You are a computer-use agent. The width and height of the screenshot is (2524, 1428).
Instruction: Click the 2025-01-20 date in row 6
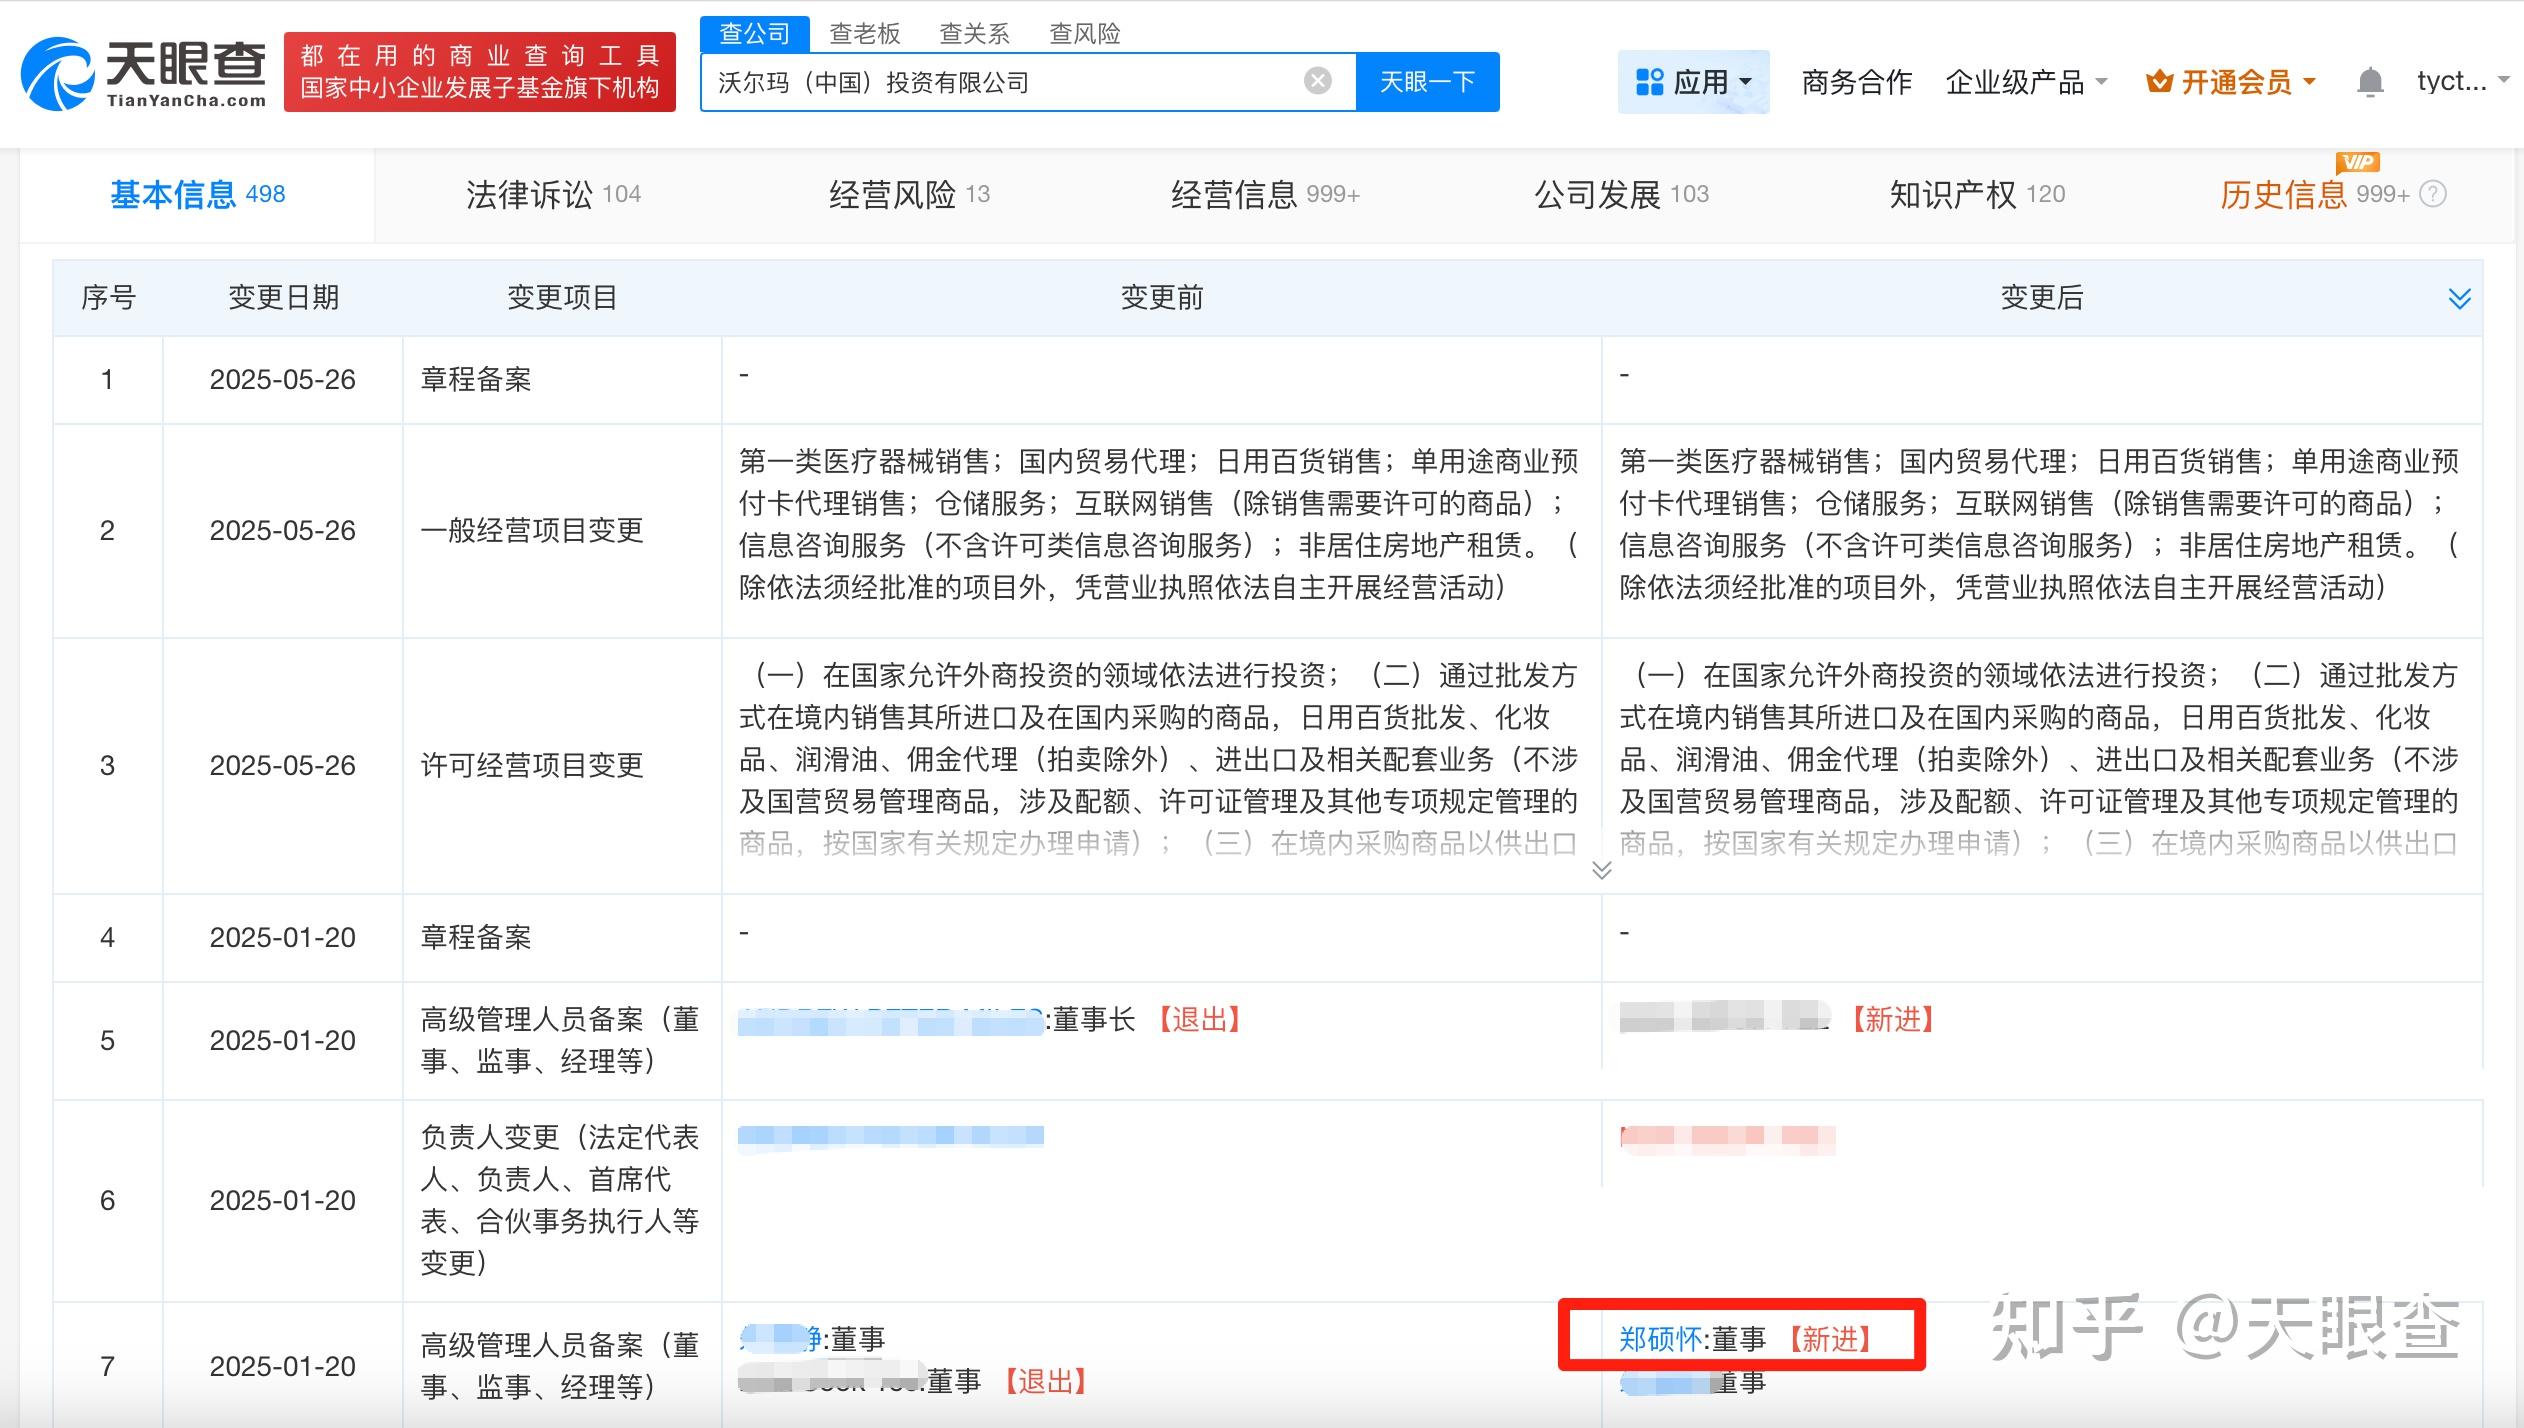[283, 1201]
